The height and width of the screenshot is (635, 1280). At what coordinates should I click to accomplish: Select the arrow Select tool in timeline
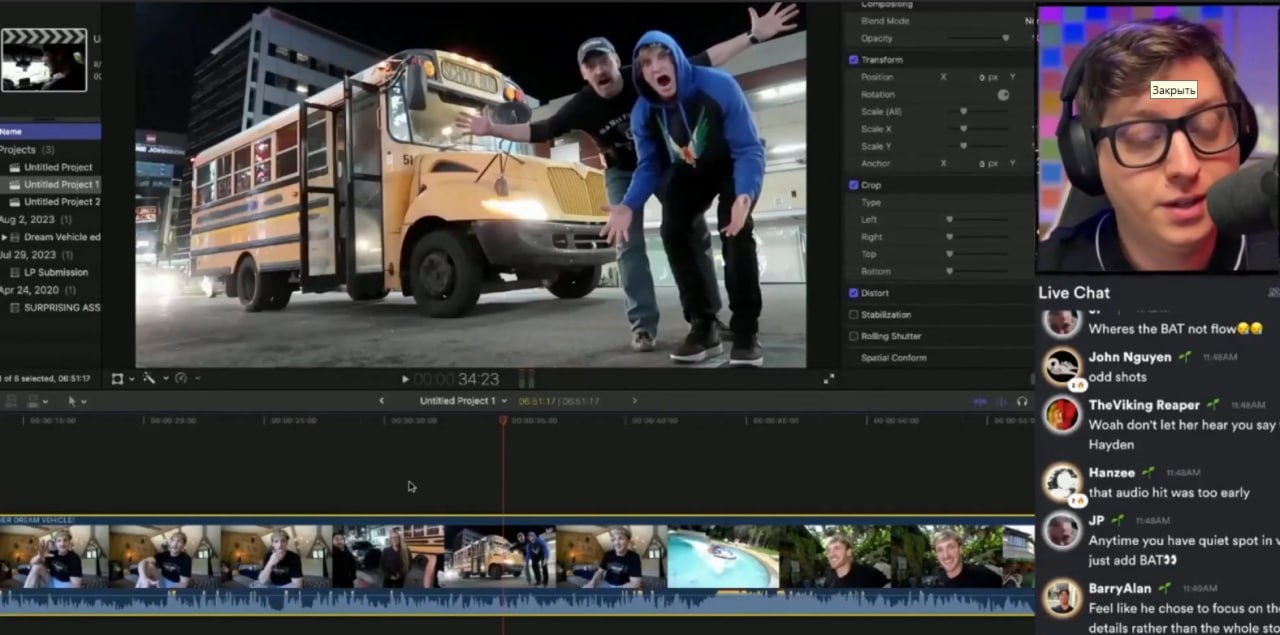(71, 401)
